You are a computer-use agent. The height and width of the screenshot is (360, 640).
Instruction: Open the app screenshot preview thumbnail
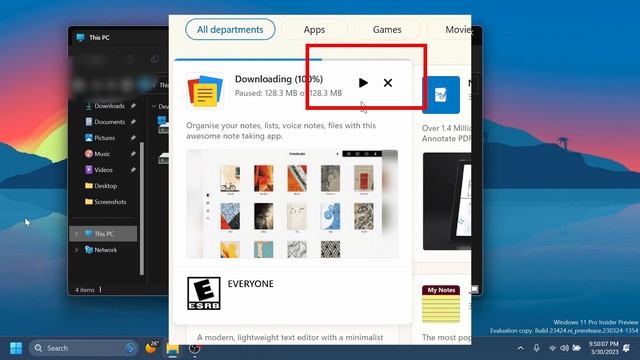pos(292,204)
